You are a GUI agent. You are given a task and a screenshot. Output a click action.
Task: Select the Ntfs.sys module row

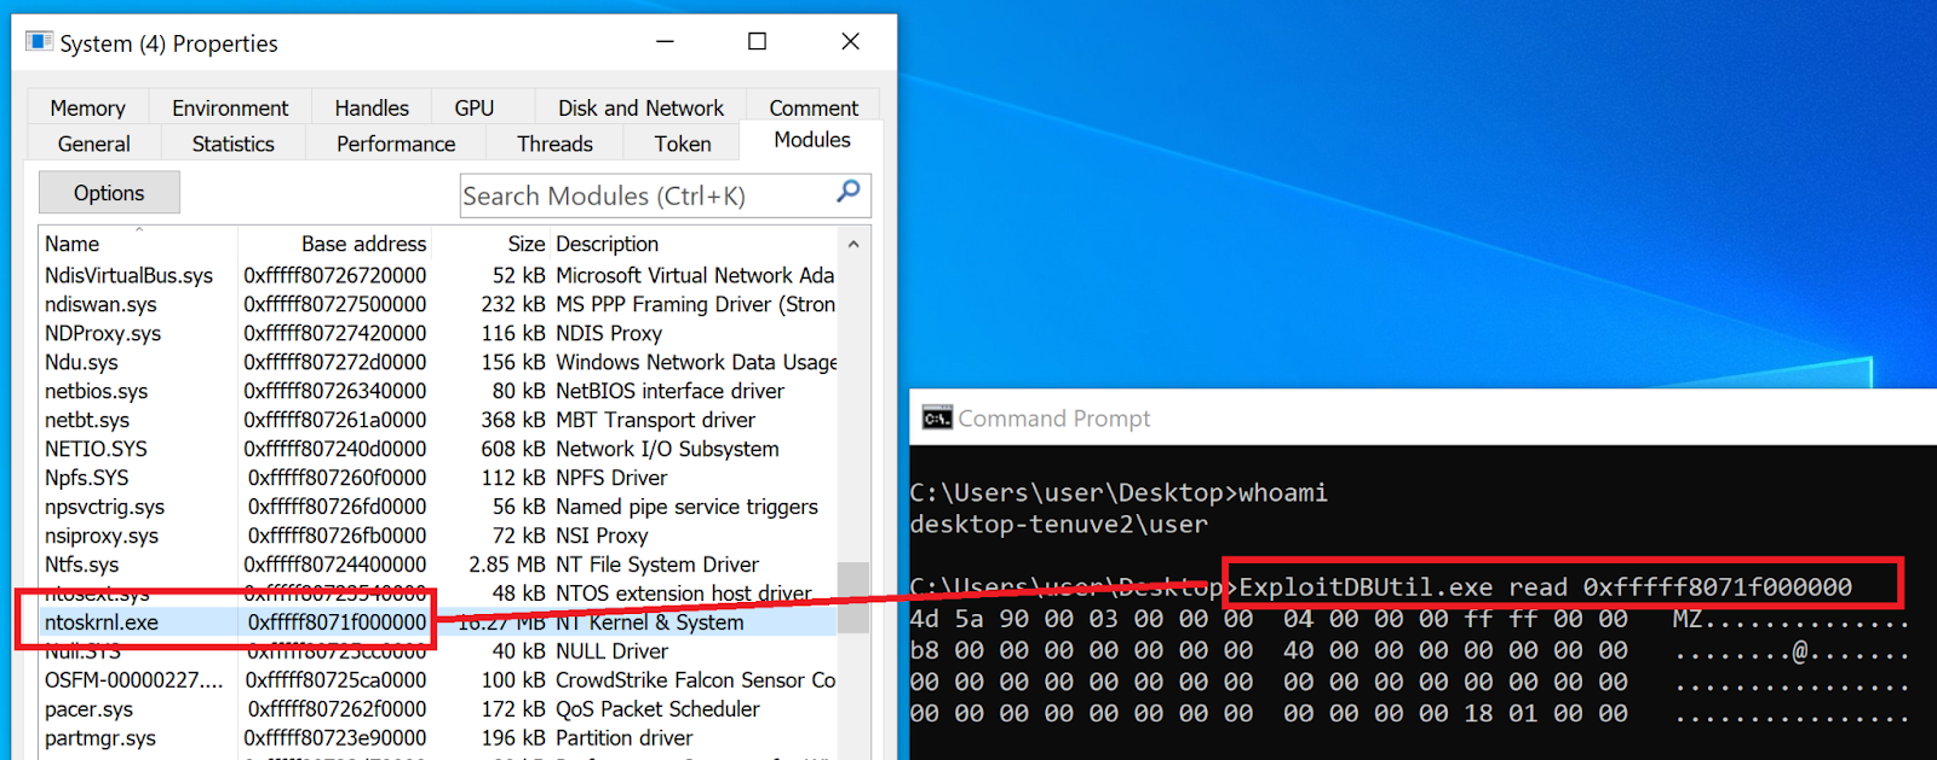click(82, 565)
